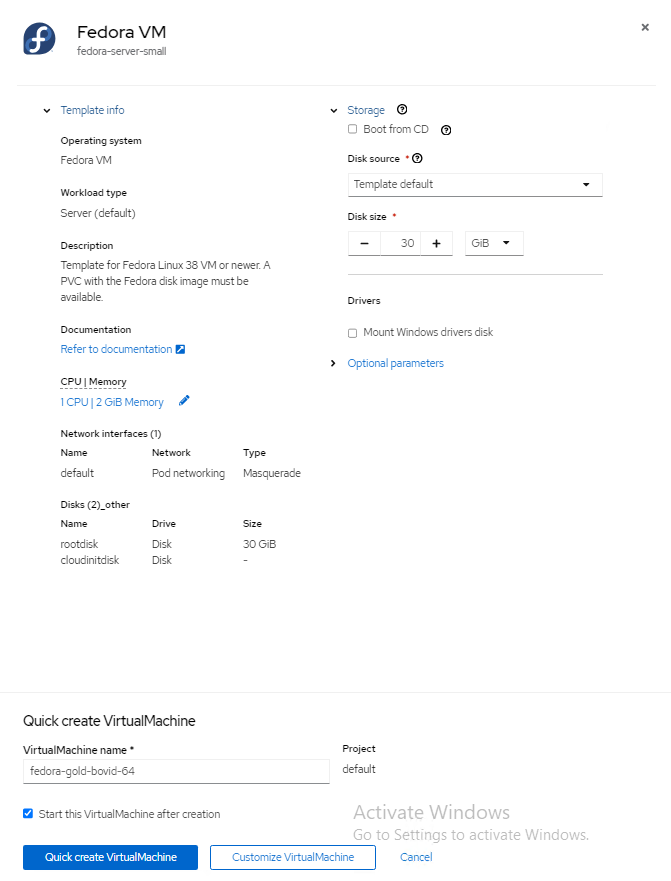Click the VirtualMachine name input field

click(x=176, y=771)
